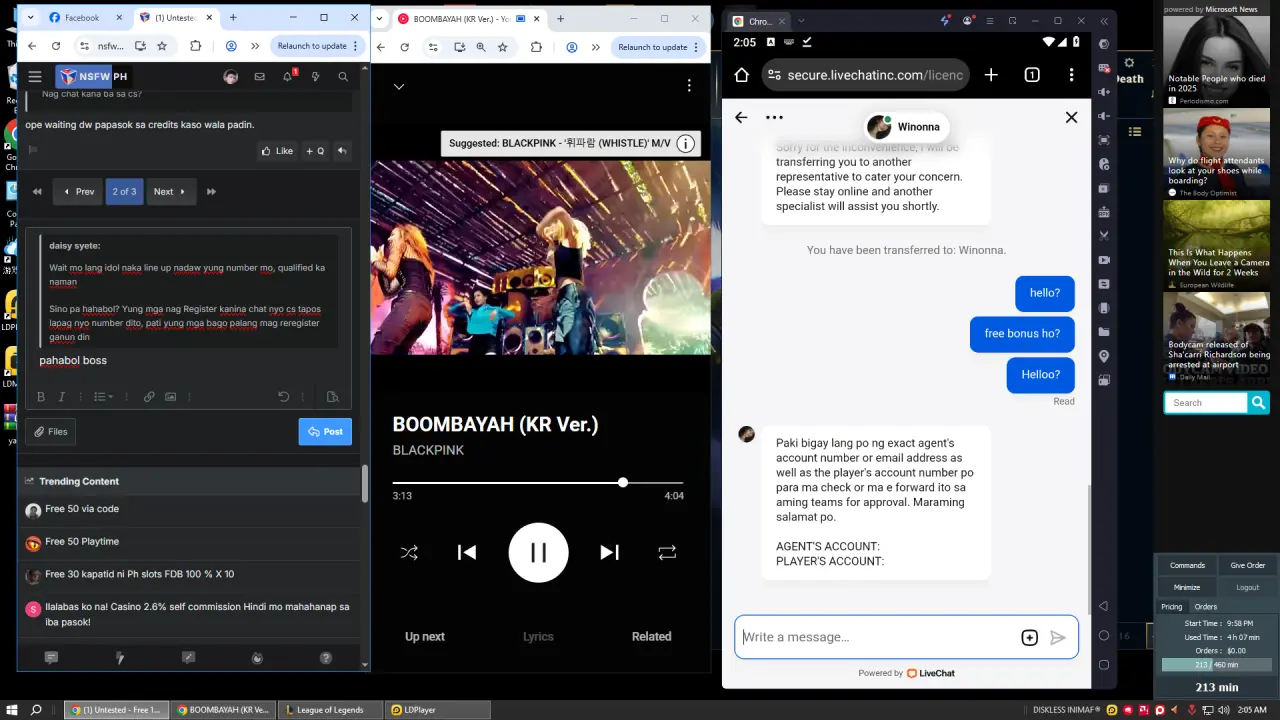Insert a link in the reply editor

(x=149, y=397)
